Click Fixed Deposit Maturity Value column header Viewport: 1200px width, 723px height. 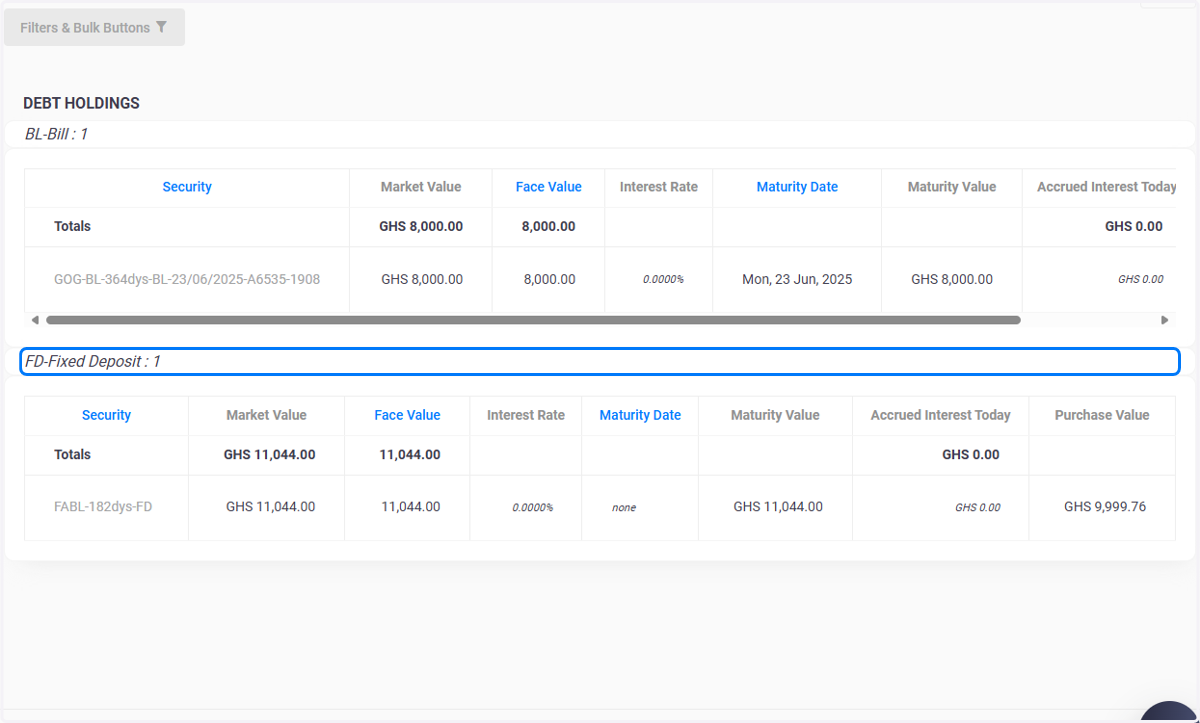click(775, 415)
